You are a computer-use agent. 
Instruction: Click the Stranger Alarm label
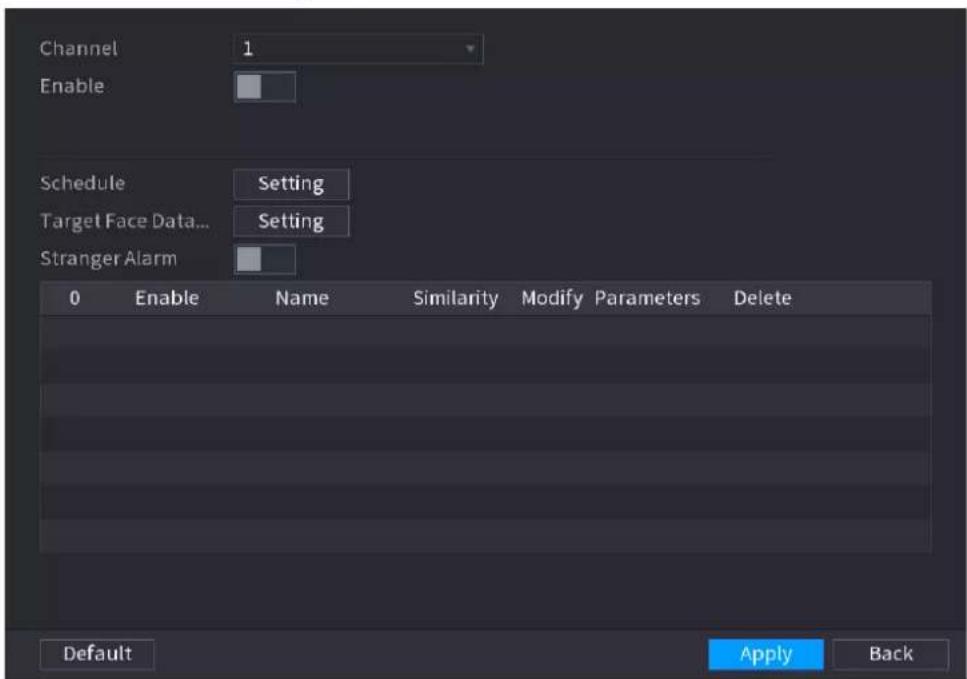click(109, 258)
